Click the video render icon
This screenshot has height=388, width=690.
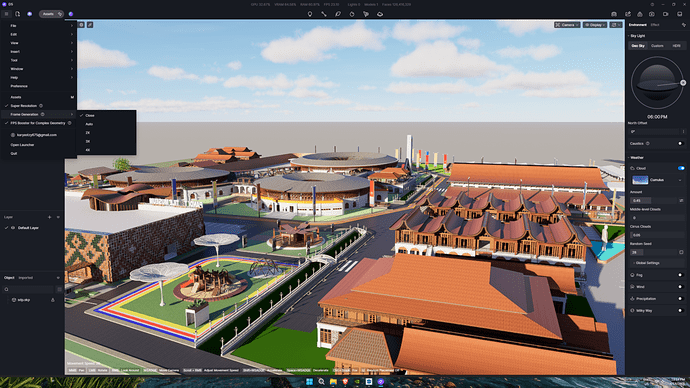[x=665, y=14]
